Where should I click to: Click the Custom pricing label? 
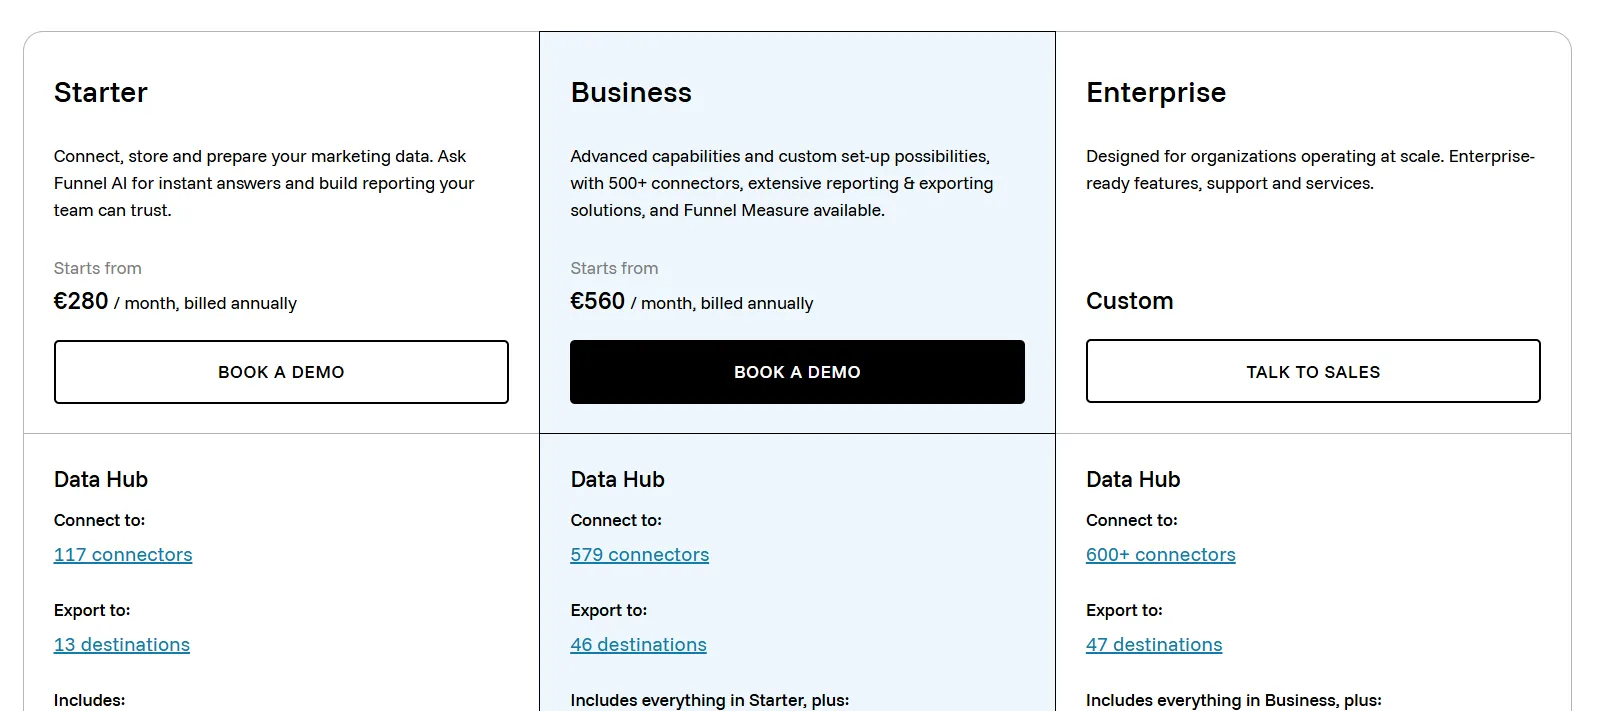[1130, 301]
